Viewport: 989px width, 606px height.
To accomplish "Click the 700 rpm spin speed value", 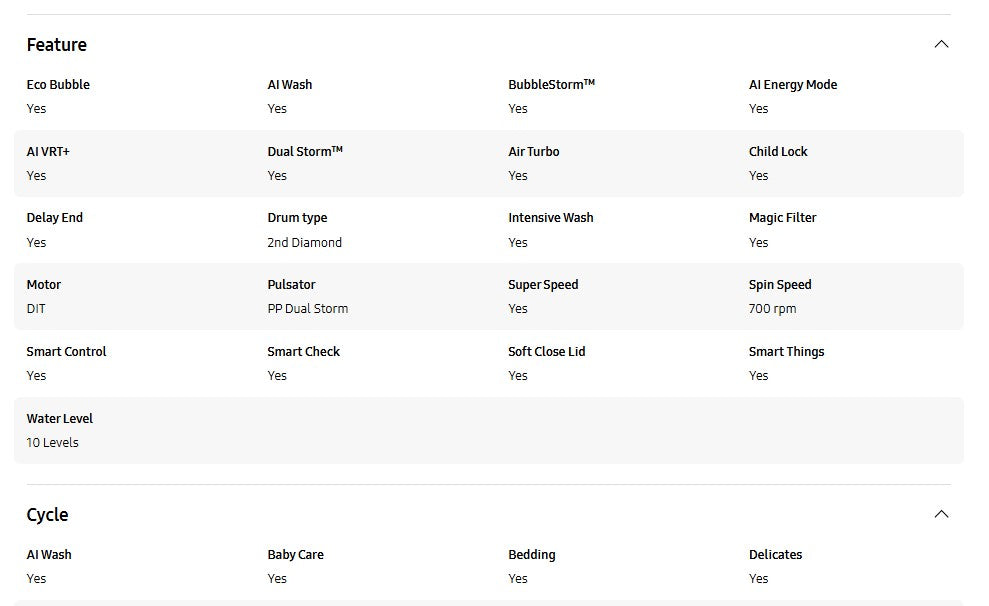I will [773, 309].
